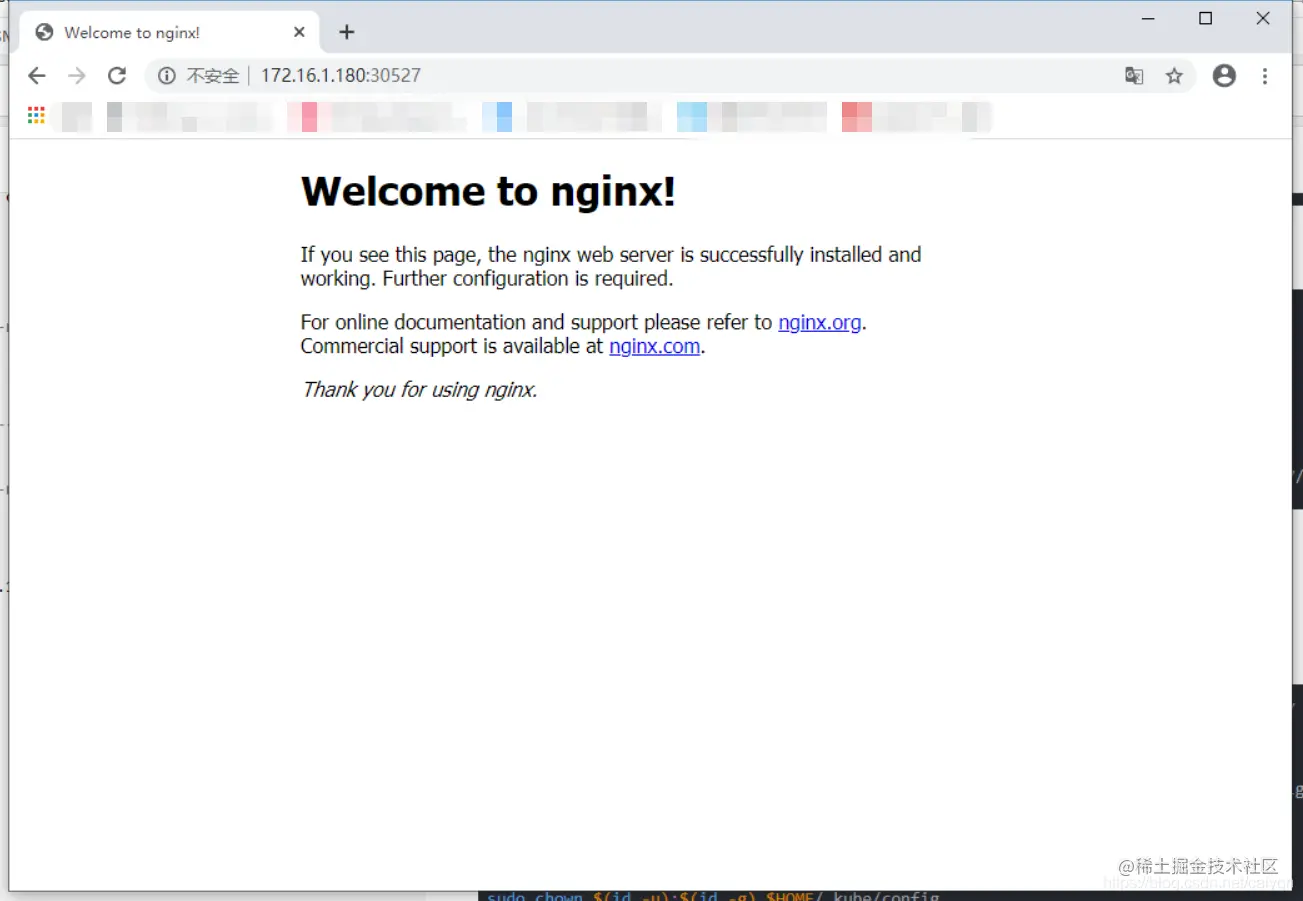Select the Welcome to nginx! tab

pos(170,32)
